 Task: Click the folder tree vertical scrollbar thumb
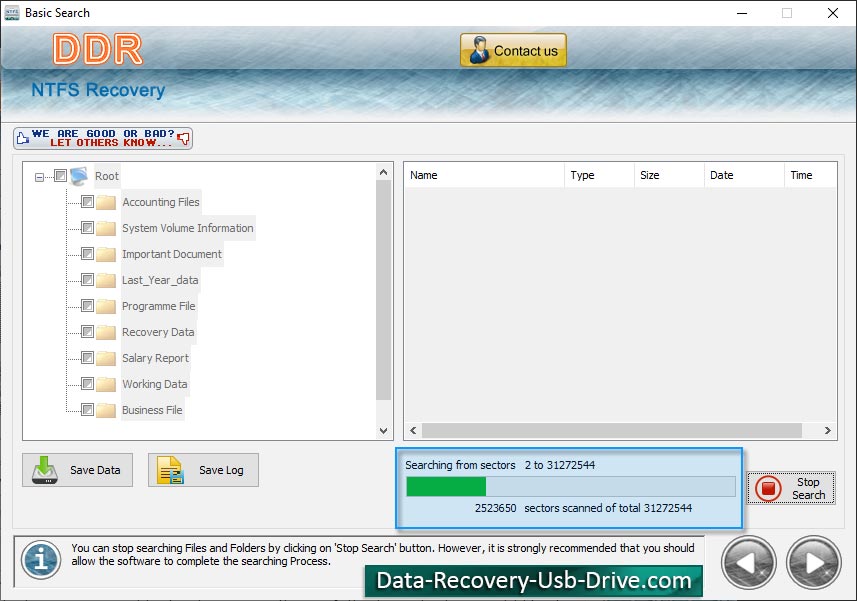click(x=384, y=290)
